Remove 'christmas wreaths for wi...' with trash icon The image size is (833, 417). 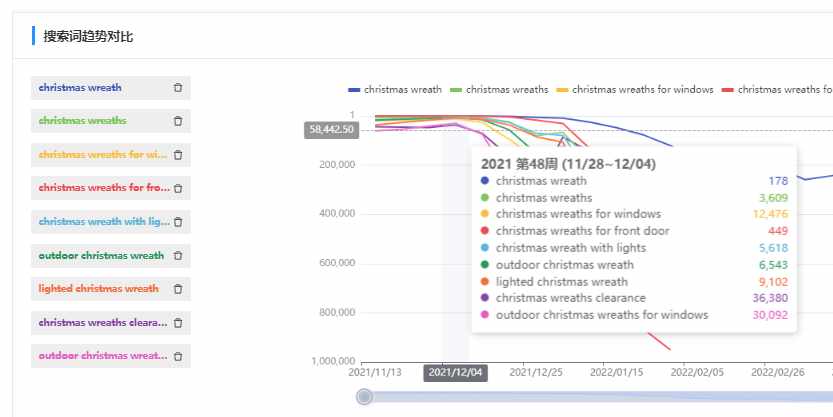click(178, 155)
